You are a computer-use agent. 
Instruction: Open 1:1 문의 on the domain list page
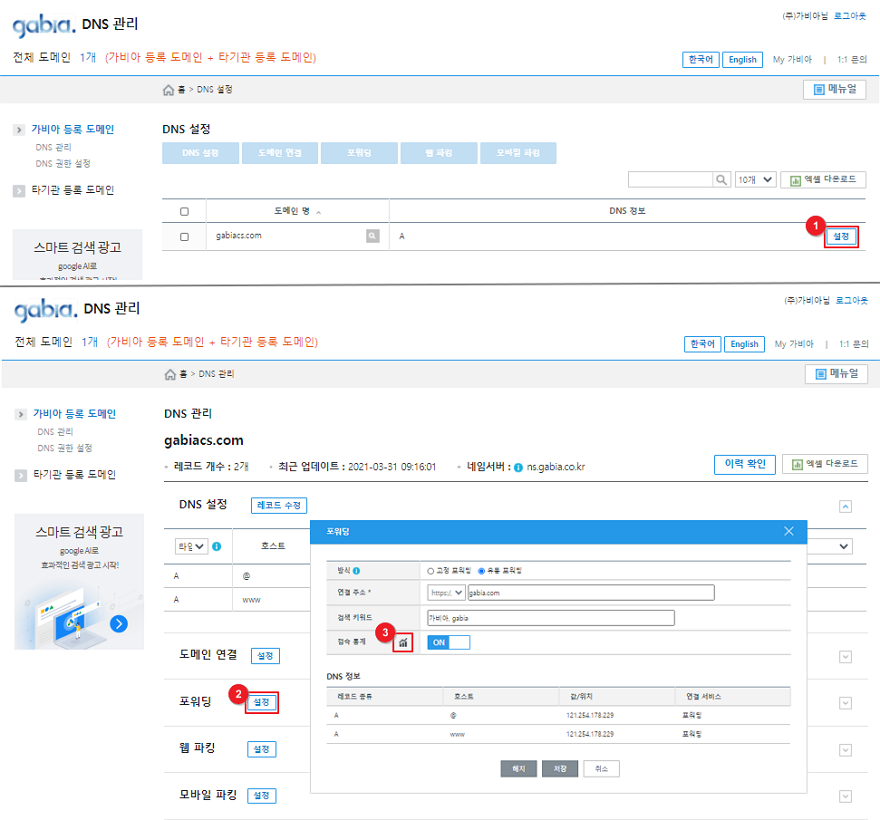[852, 59]
